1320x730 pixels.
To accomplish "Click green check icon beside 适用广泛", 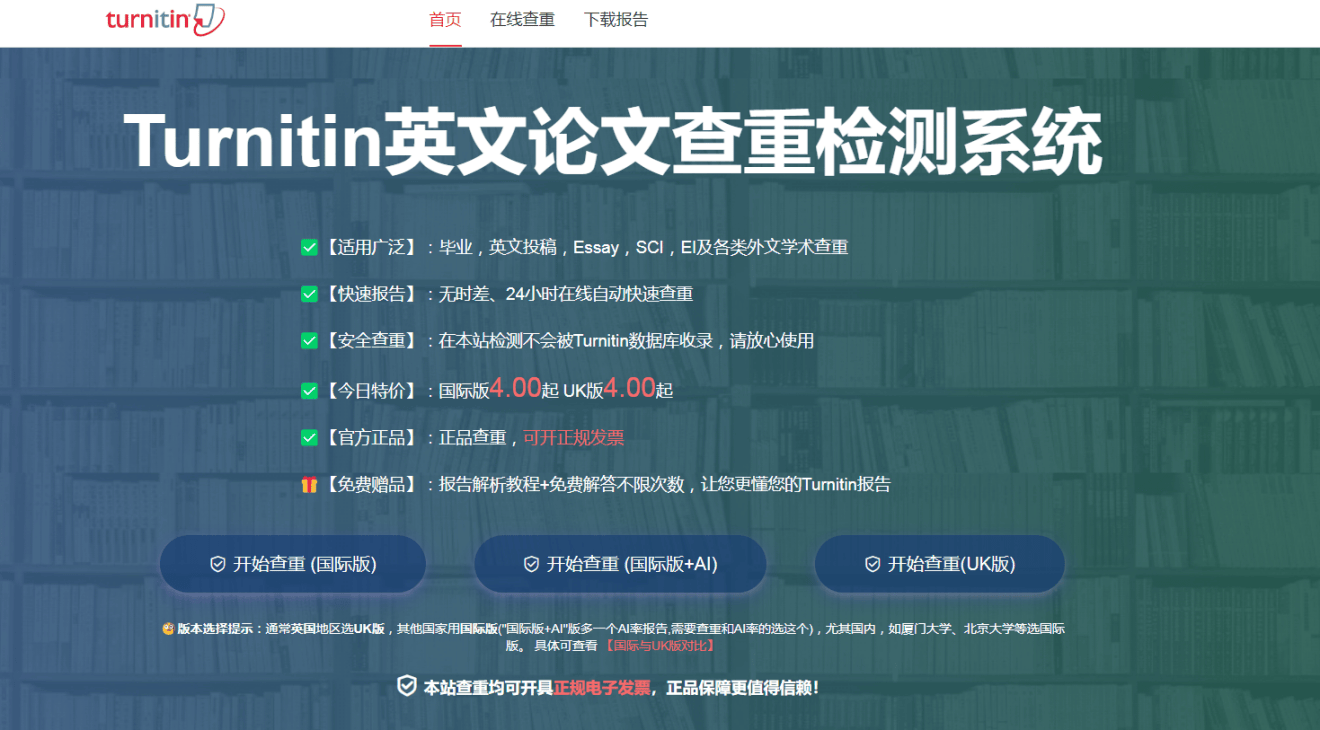I will click(309, 247).
